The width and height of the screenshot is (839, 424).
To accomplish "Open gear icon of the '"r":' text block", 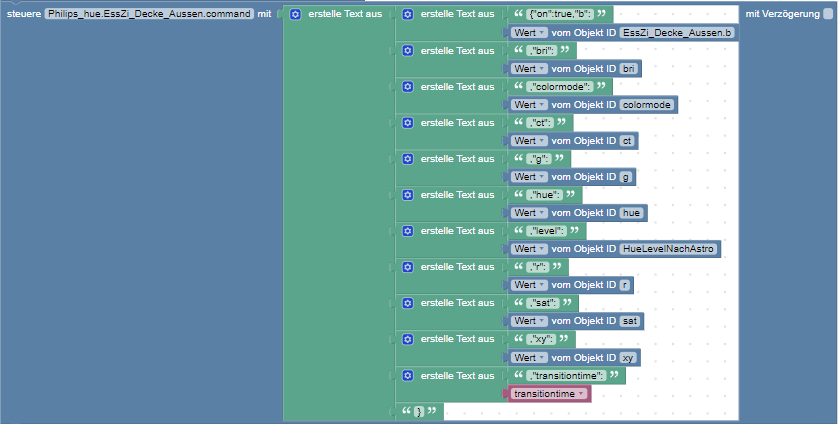I will [408, 267].
